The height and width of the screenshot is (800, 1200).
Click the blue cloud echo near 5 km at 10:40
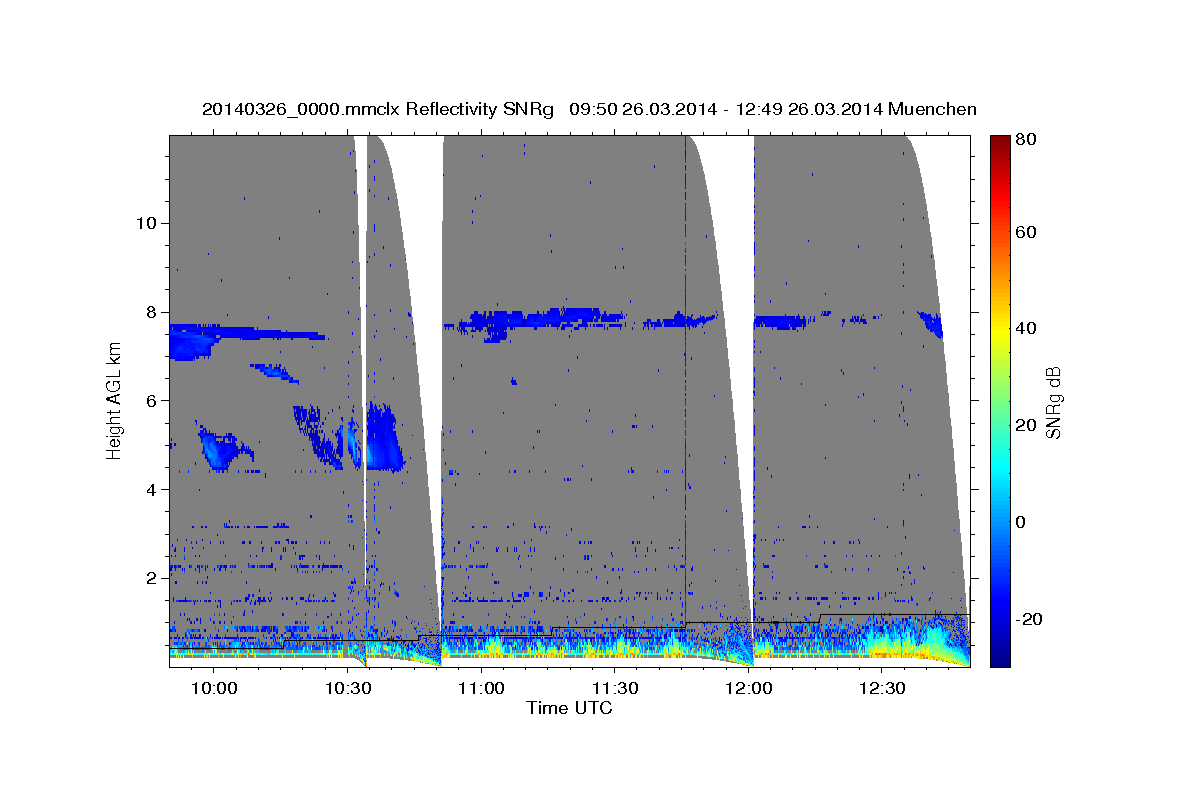coord(383,437)
